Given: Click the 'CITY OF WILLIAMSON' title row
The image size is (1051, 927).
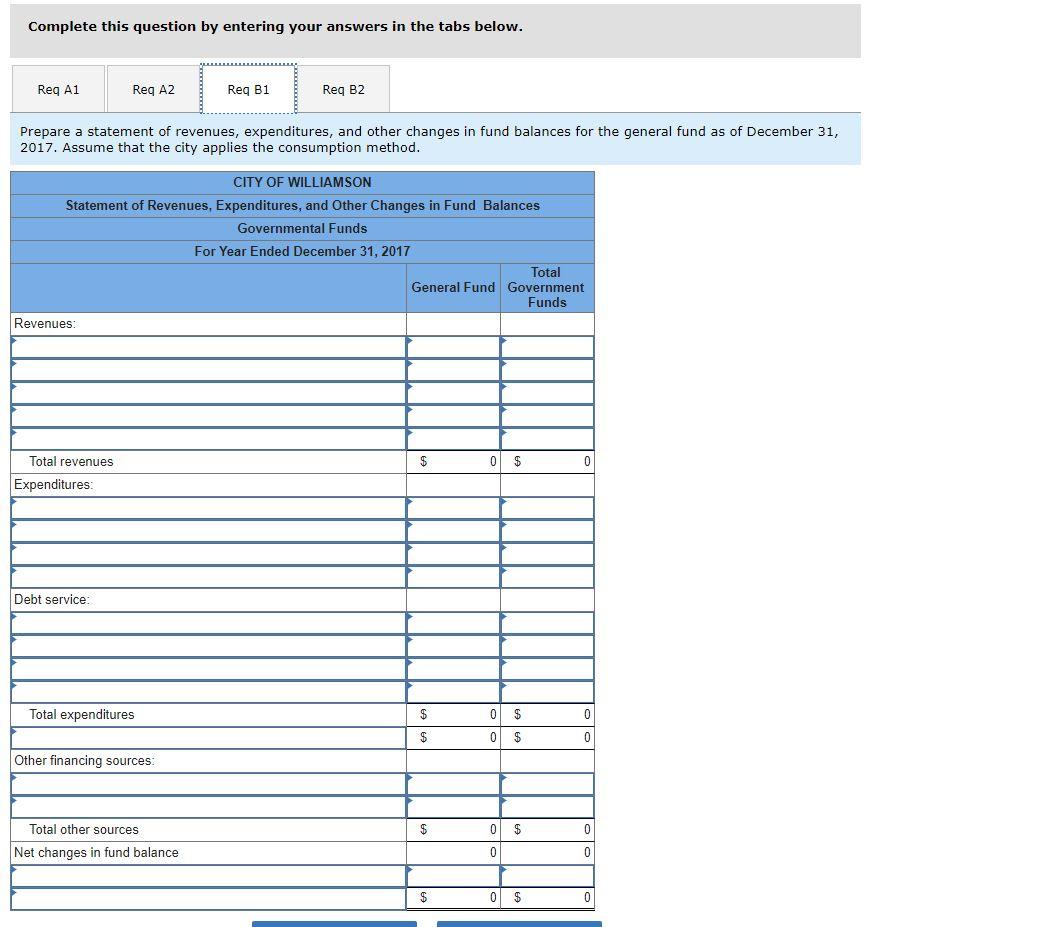Looking at the screenshot, I should click(x=302, y=183).
